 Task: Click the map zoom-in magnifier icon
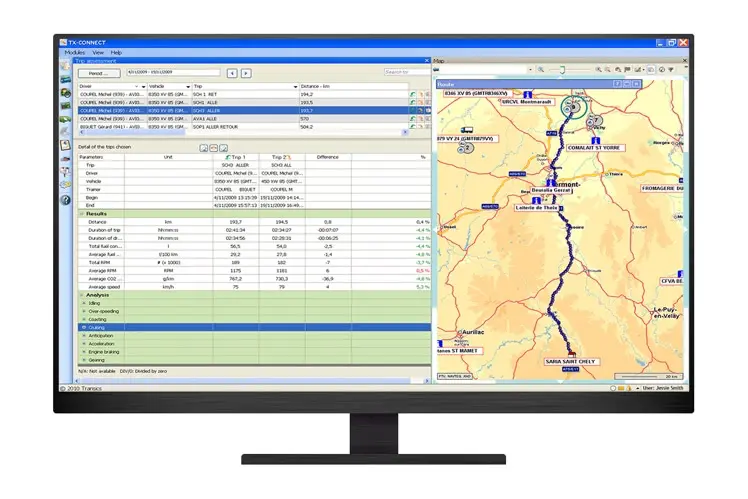tap(599, 69)
